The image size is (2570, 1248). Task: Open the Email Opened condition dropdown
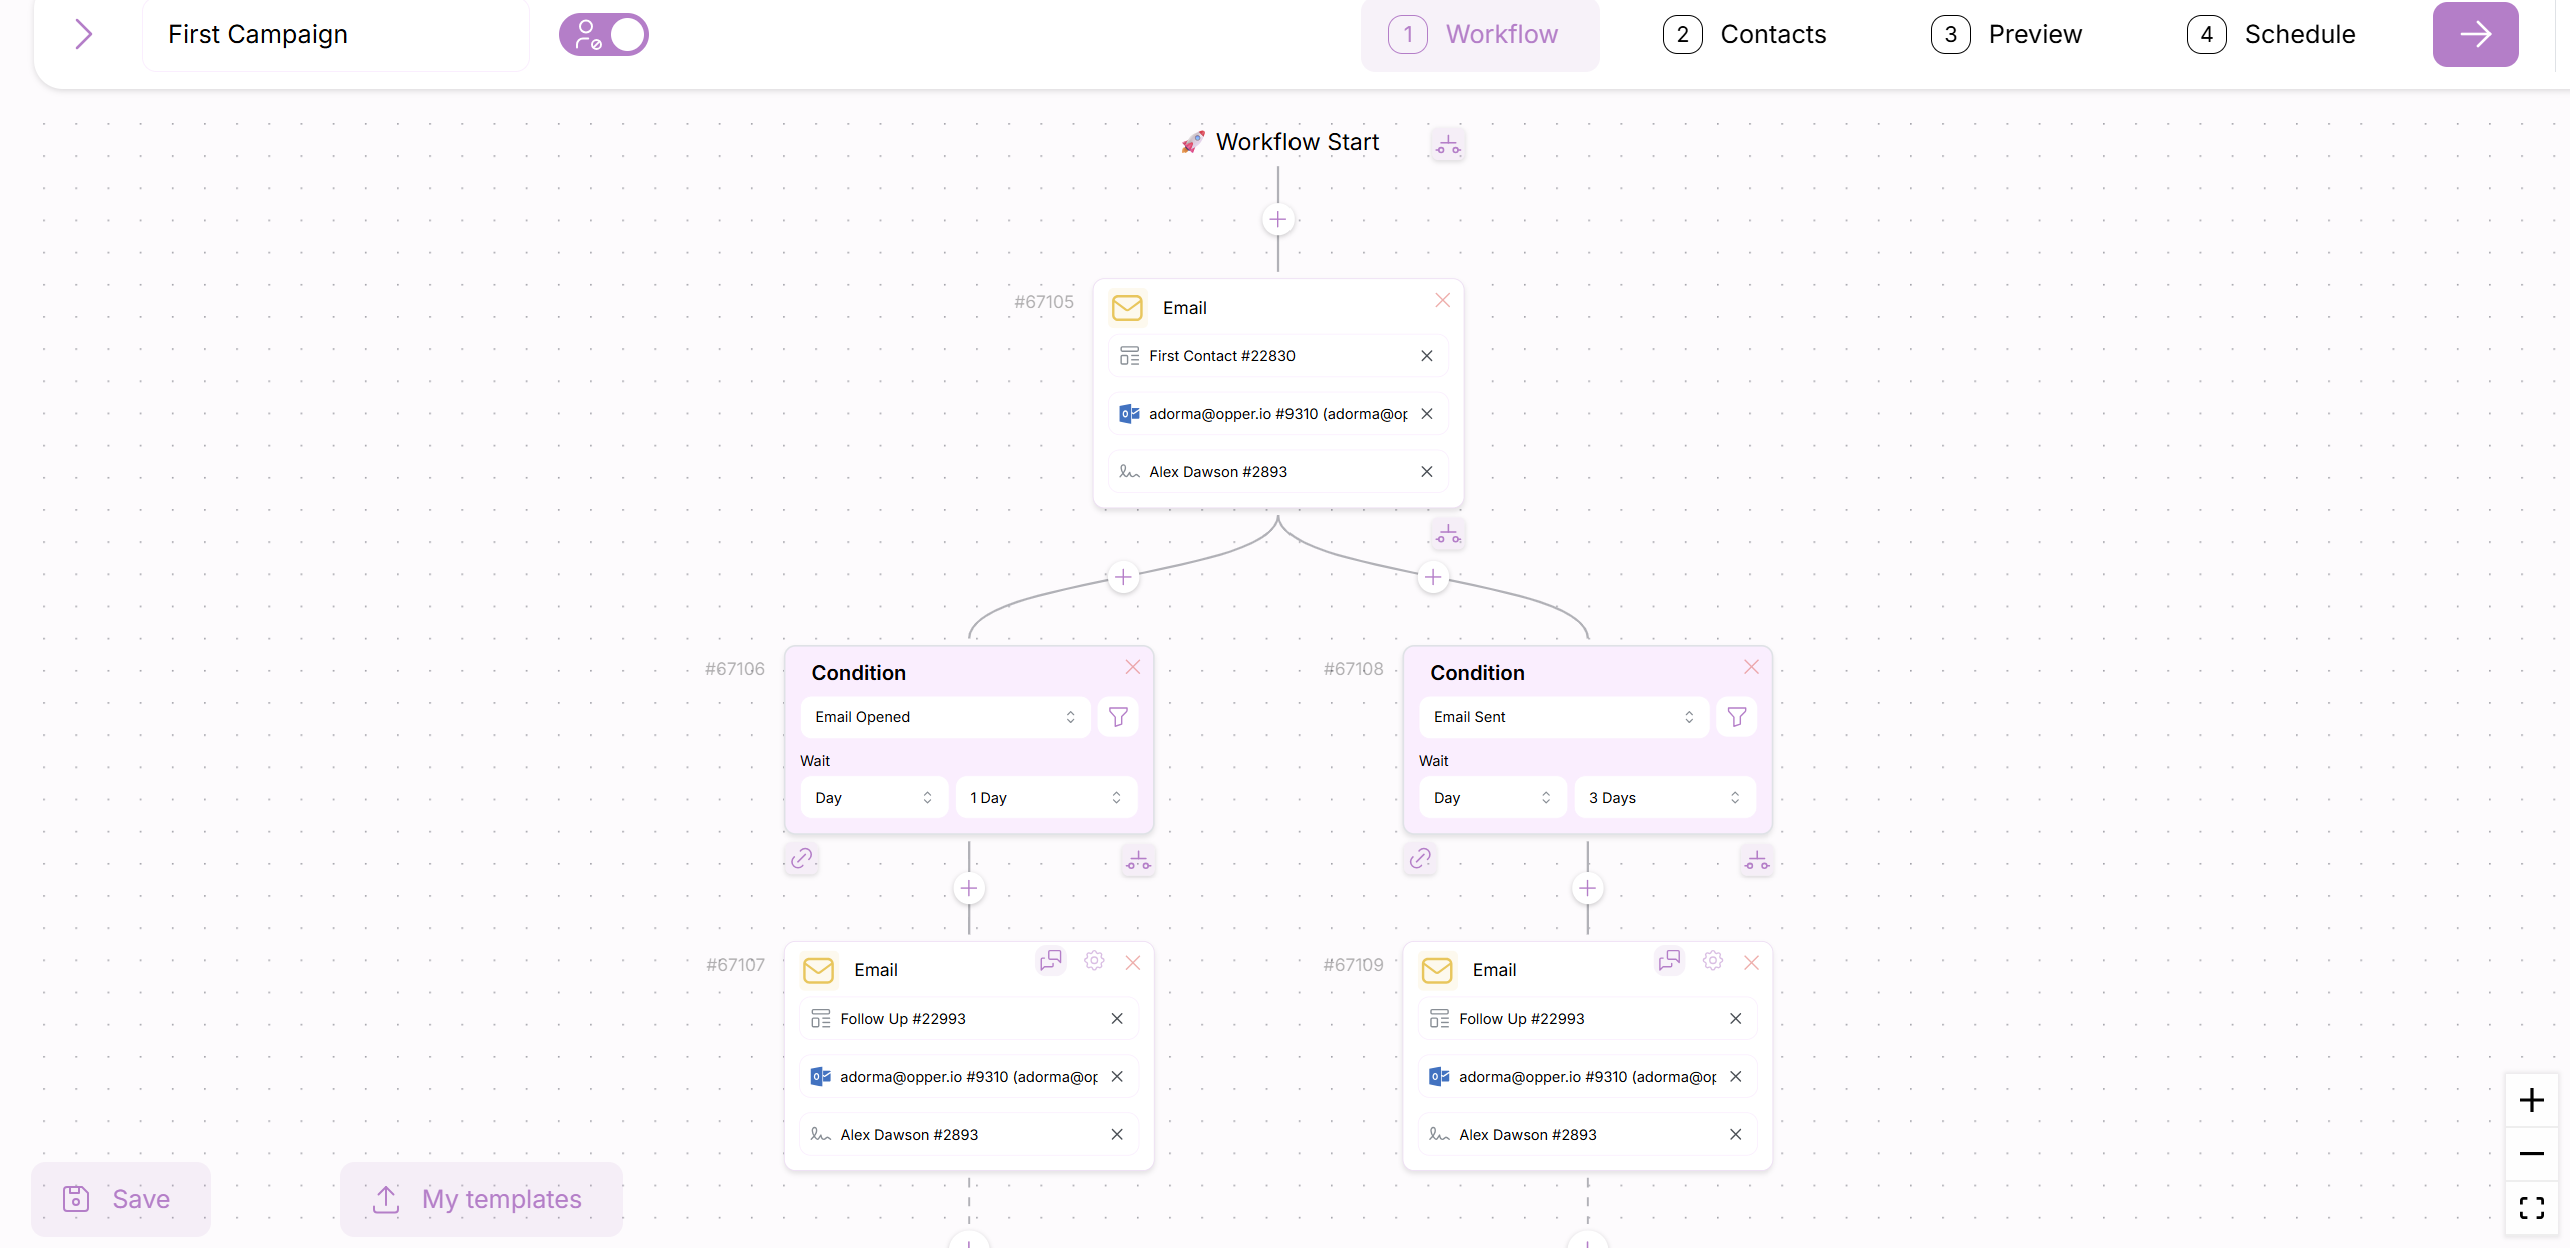click(x=944, y=717)
